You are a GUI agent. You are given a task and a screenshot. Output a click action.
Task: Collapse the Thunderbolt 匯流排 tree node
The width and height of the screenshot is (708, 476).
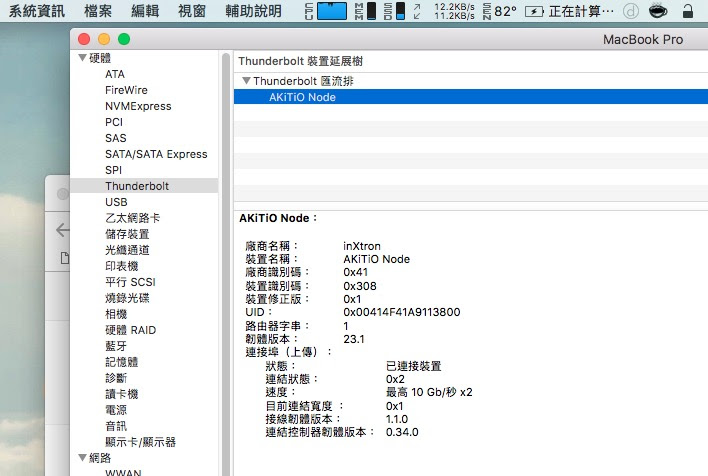pyautogui.click(x=246, y=81)
